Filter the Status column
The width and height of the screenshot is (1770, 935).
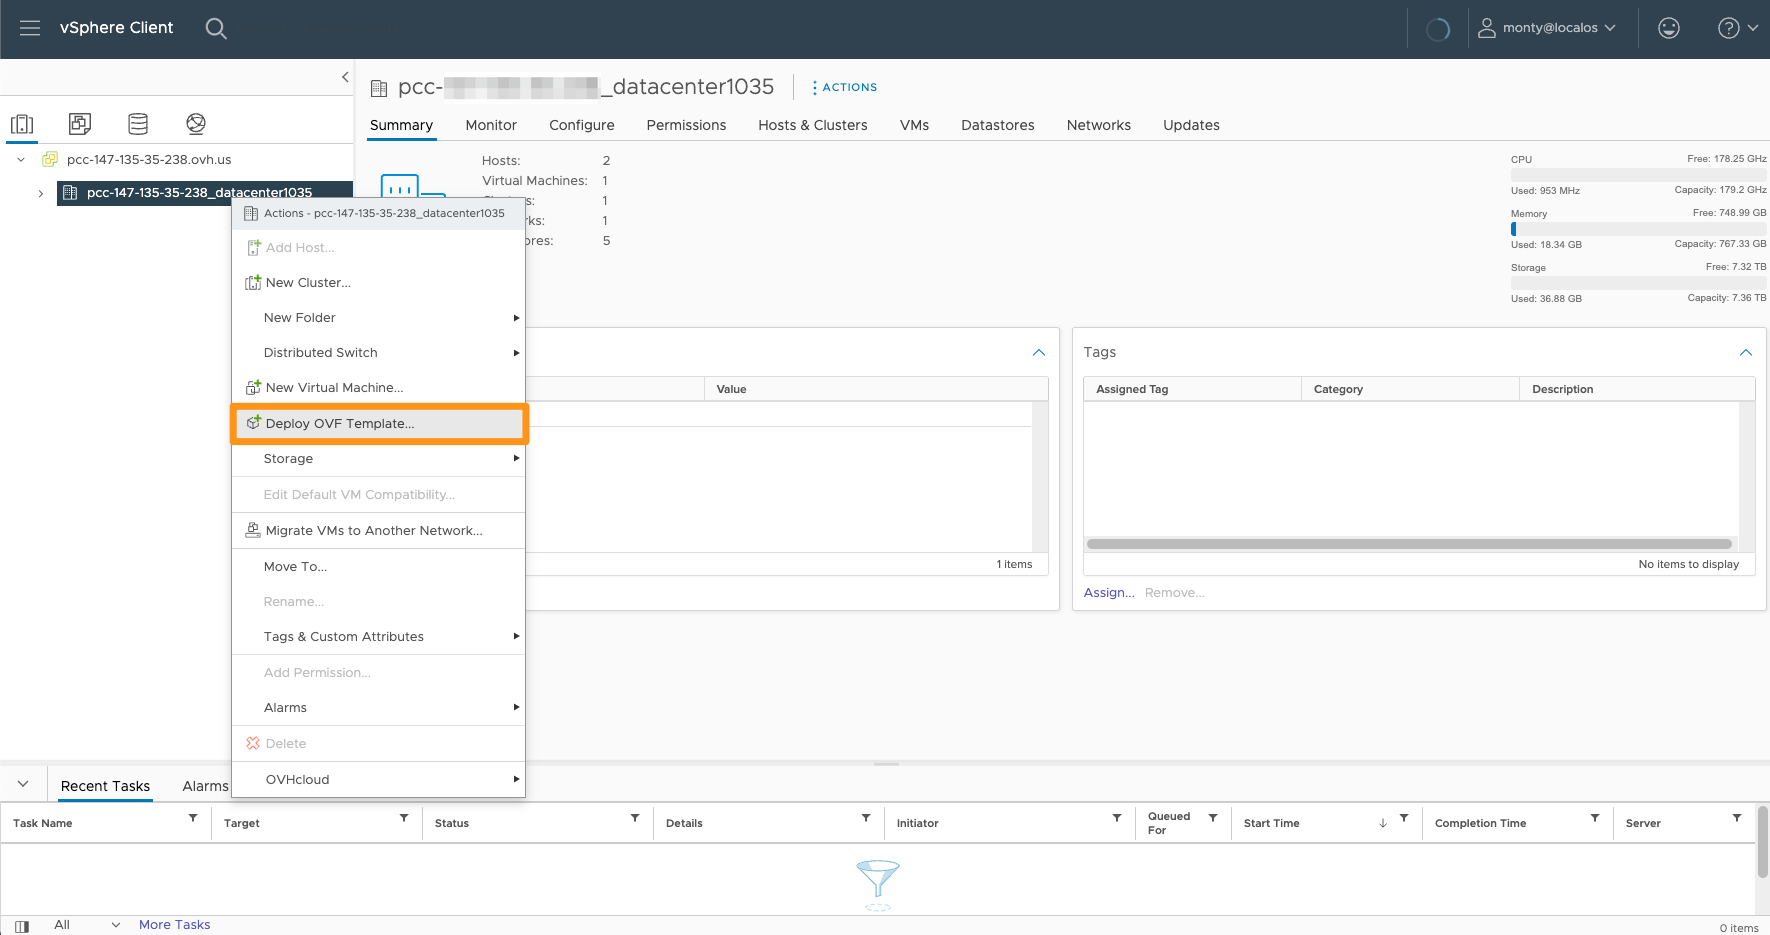[x=635, y=818]
